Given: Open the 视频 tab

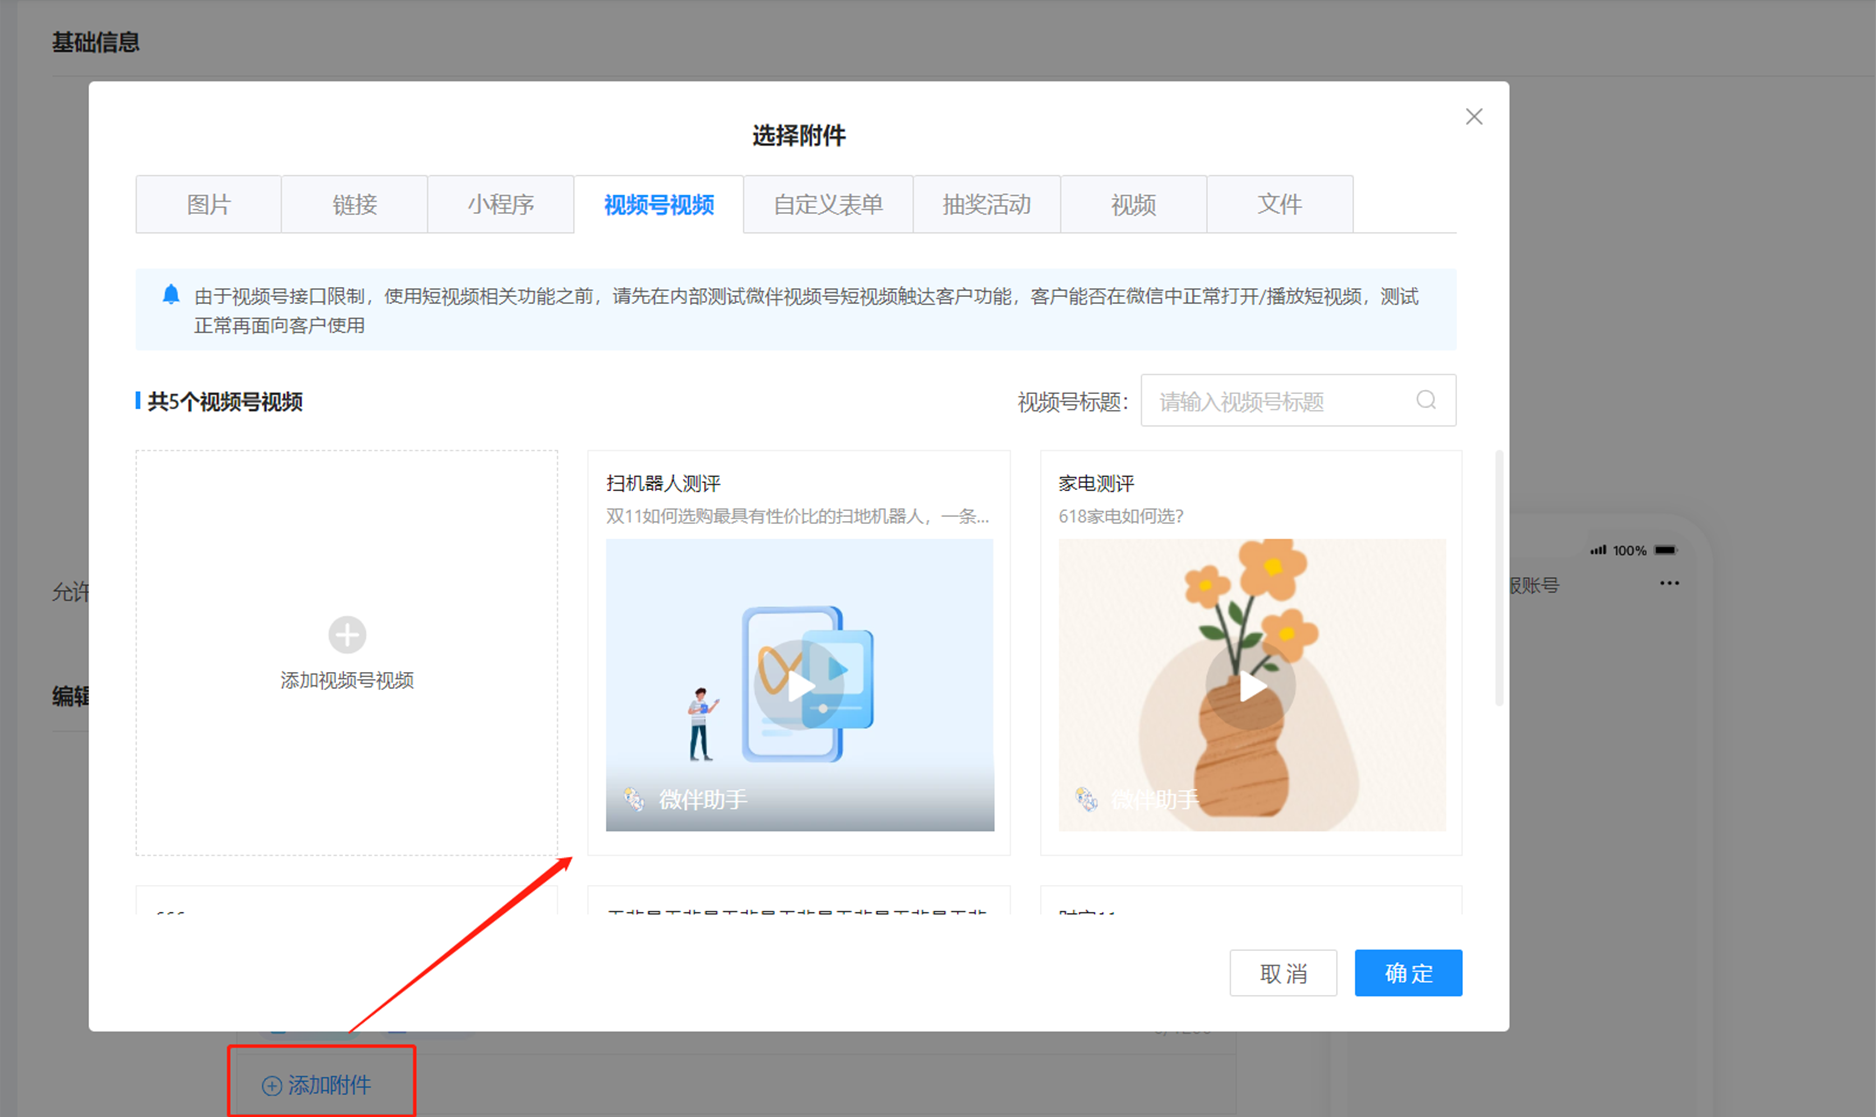Looking at the screenshot, I should (x=1134, y=204).
